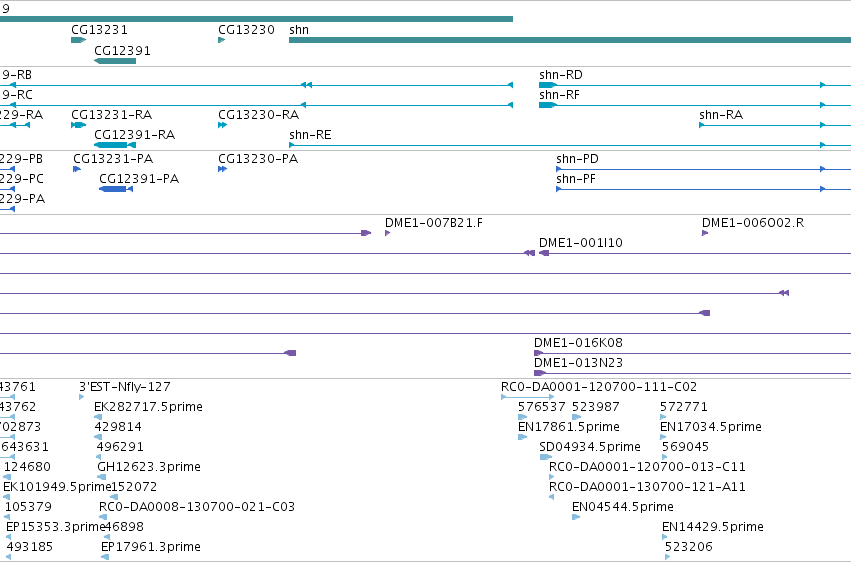Click the CG13231-RA transcript glyph
The width and height of the screenshot is (851, 562).
tap(79, 125)
